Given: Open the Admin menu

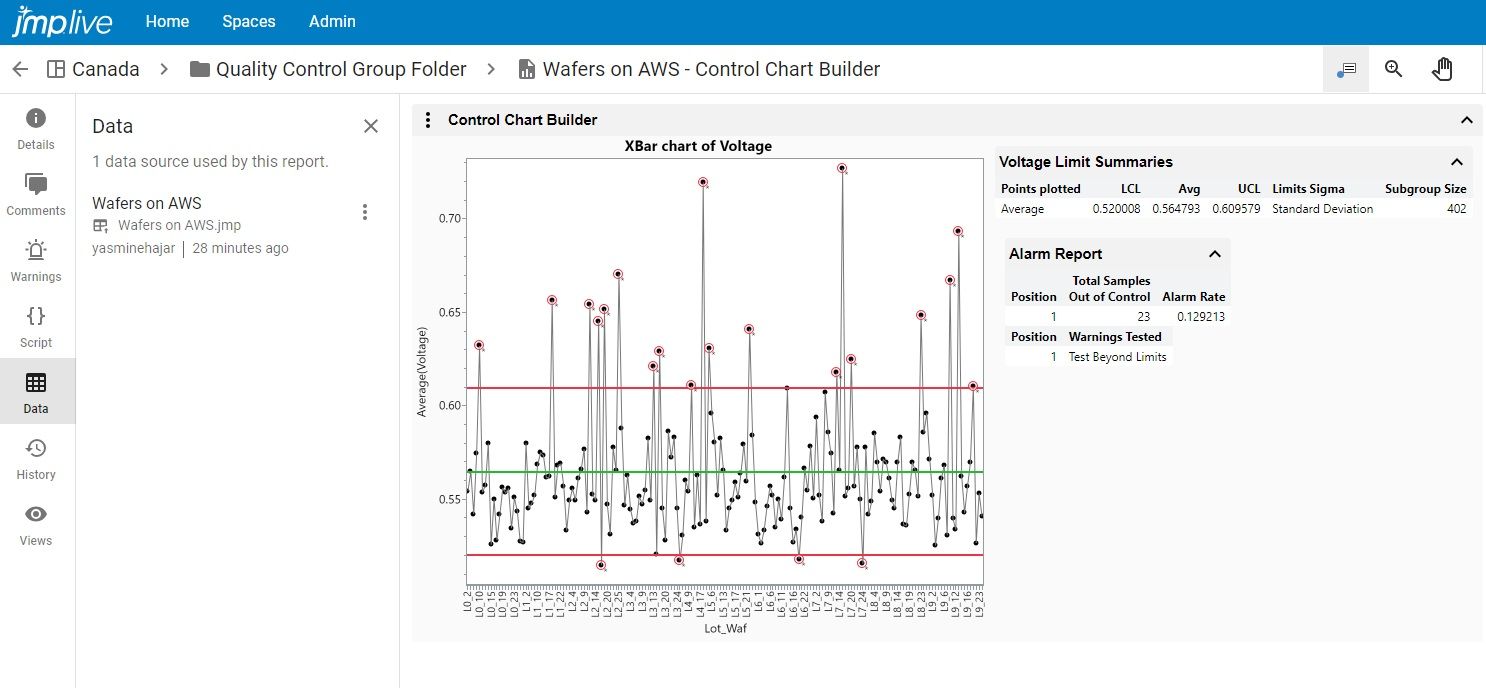Looking at the screenshot, I should pyautogui.click(x=331, y=21).
